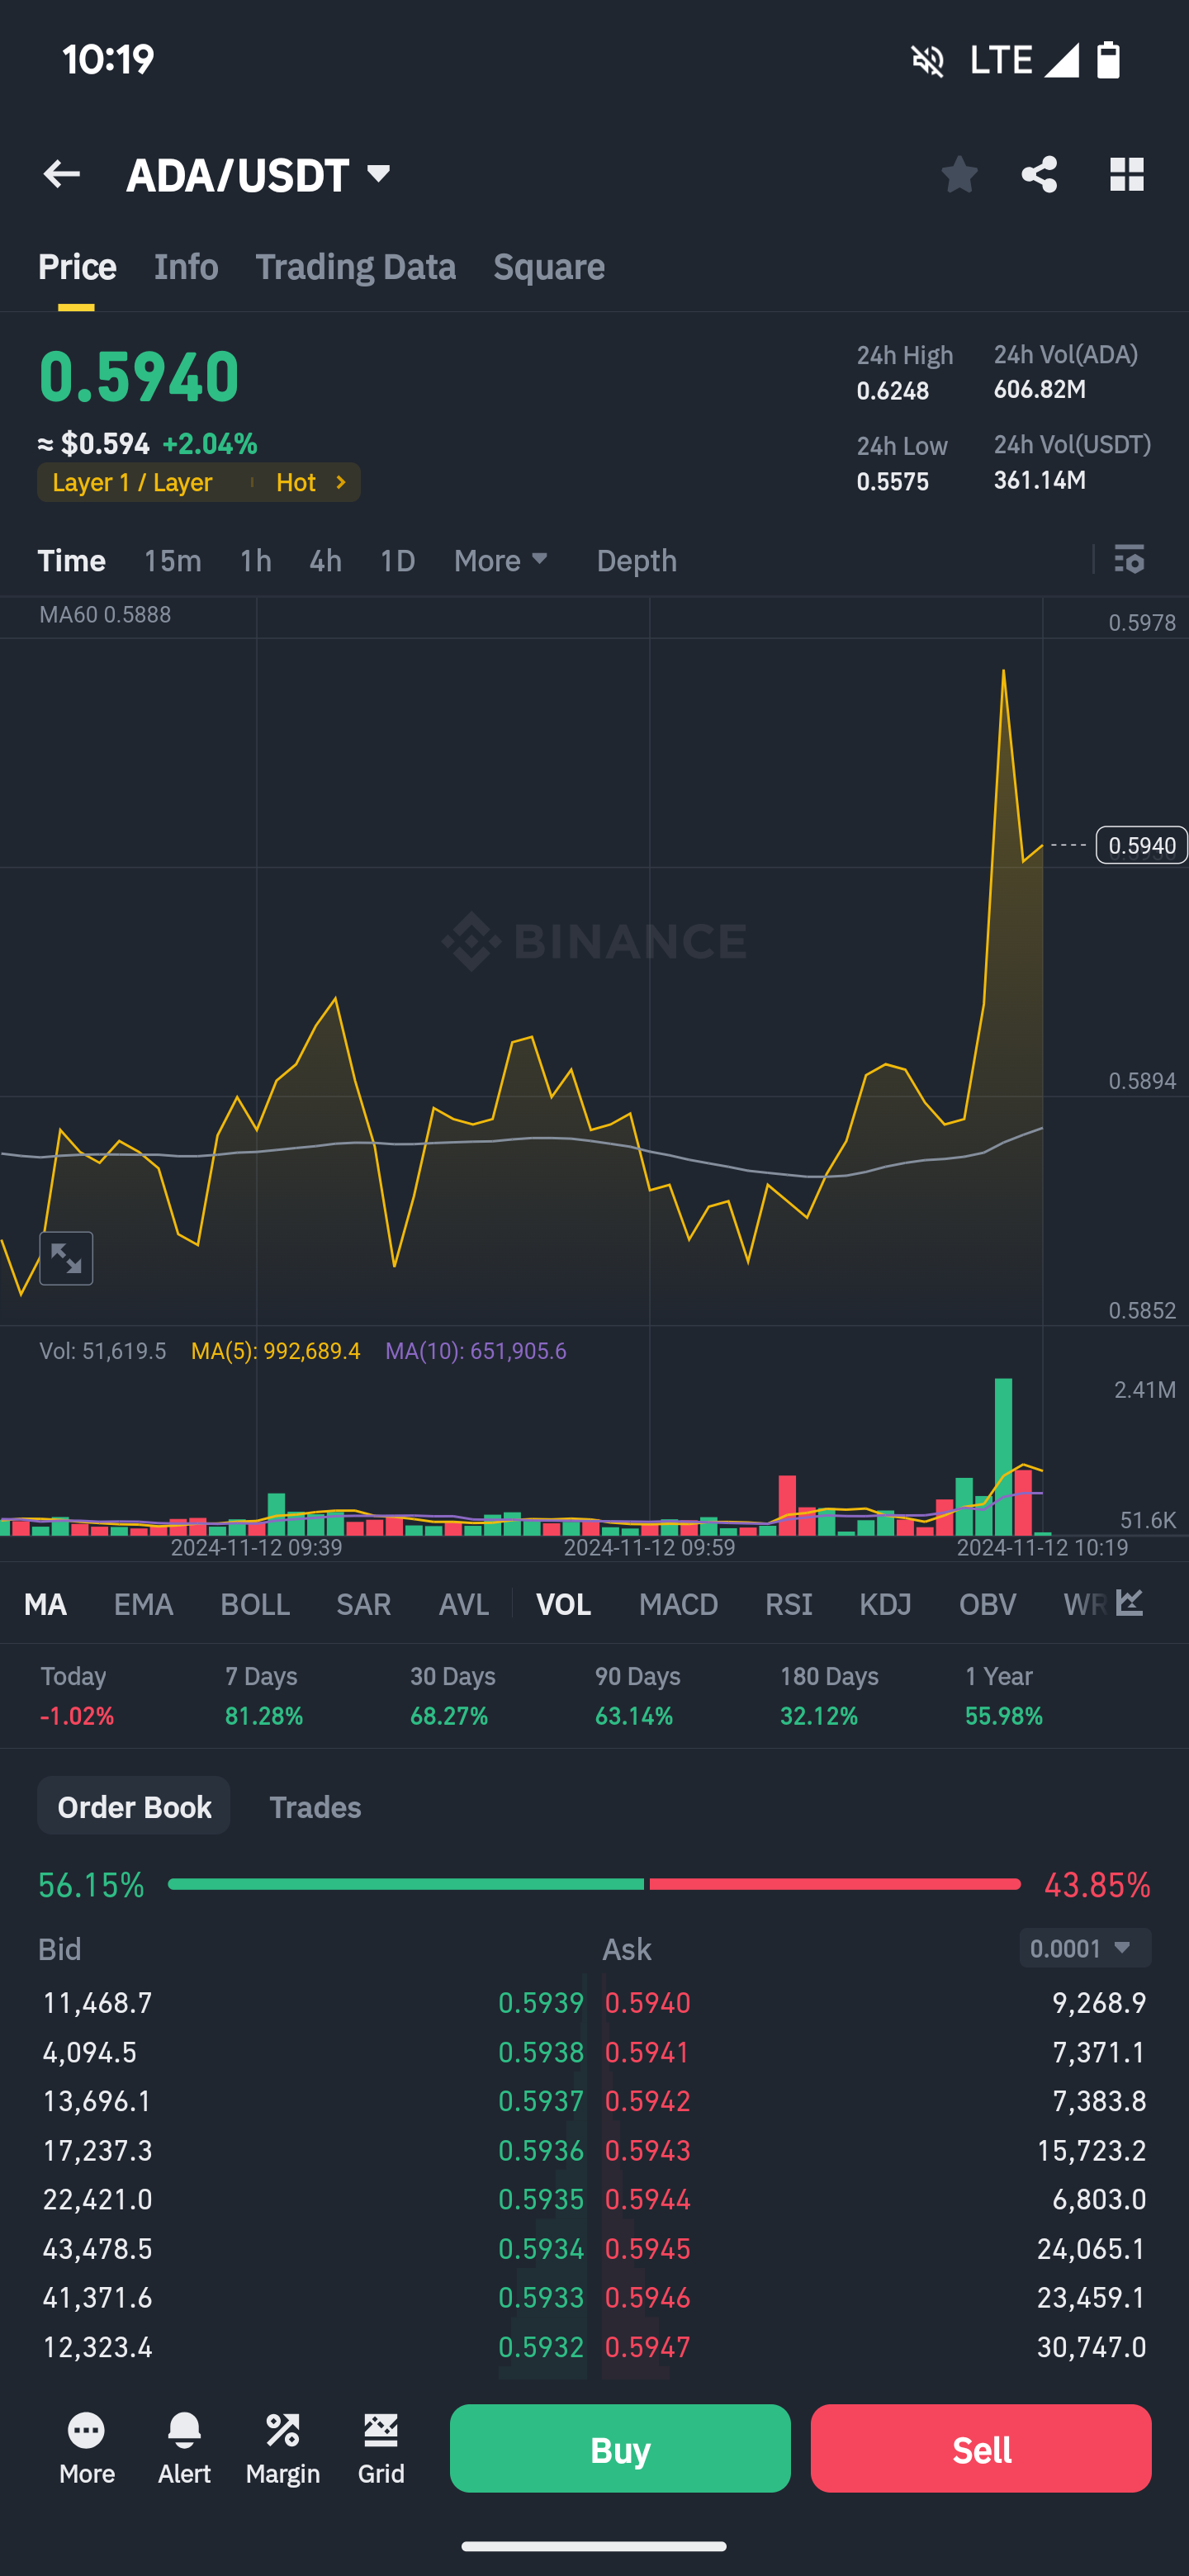Select the Time chart interval
Viewport: 1189px width, 2576px height.
click(x=71, y=560)
